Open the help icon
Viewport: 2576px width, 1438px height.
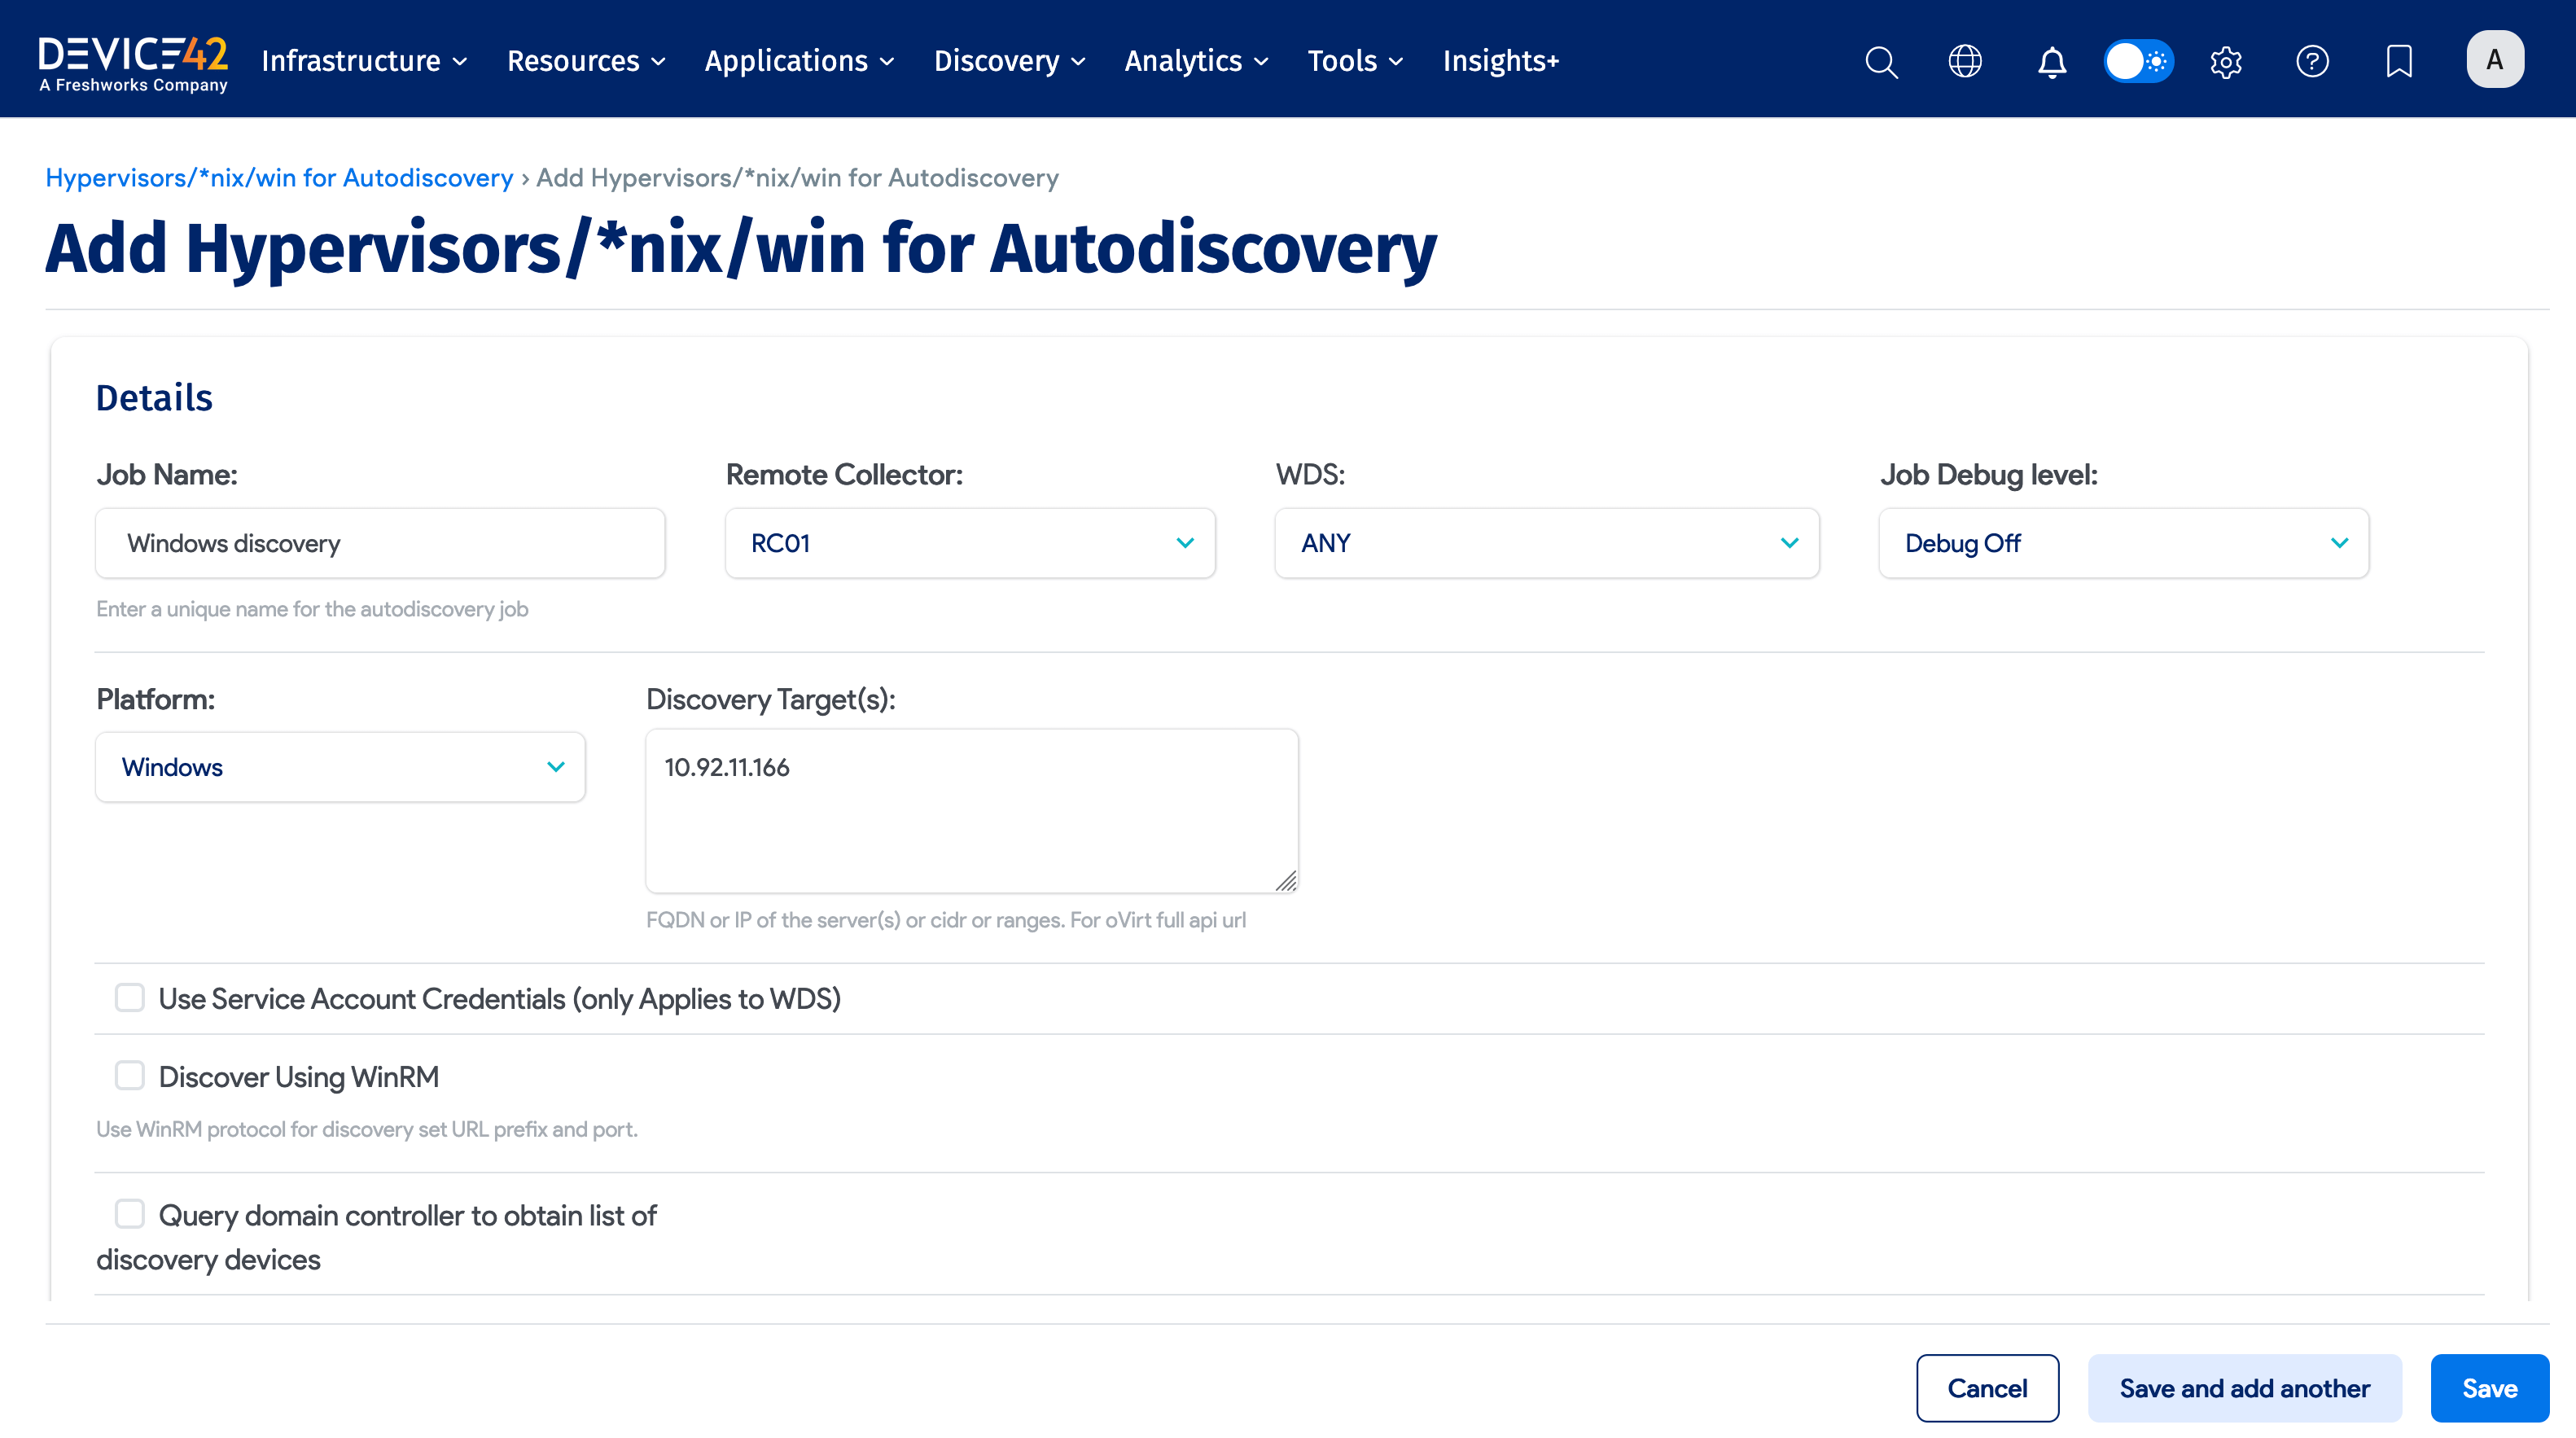point(2312,61)
